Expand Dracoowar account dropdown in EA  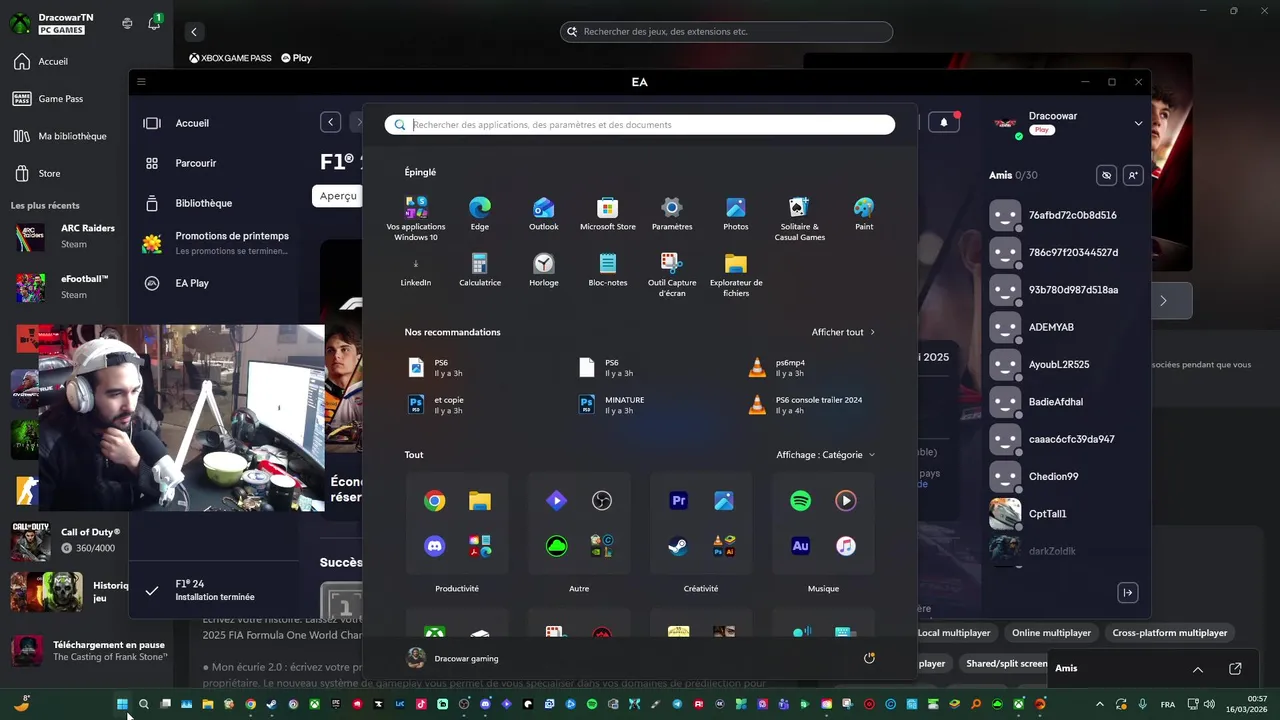coord(1138,123)
